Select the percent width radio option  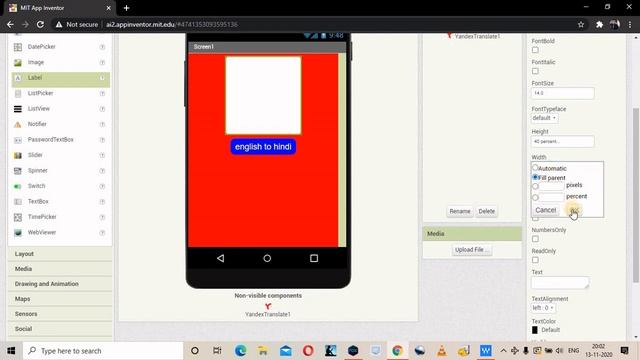[x=535, y=197]
